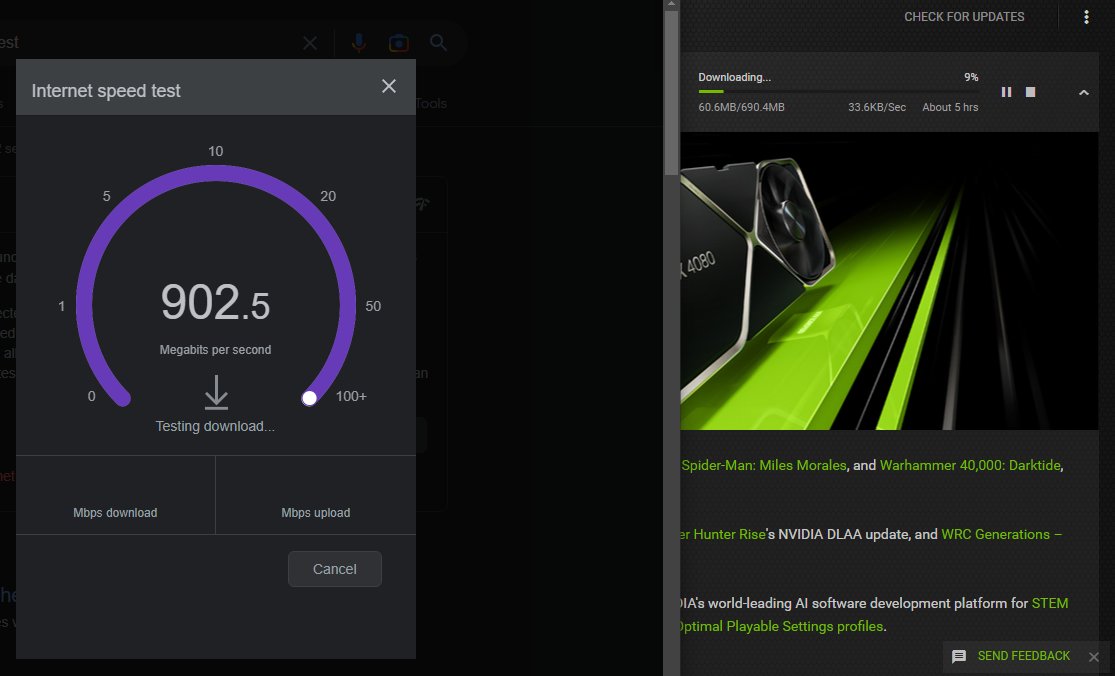Click the '60.6MB/690.4MB' download size text

pyautogui.click(x=741, y=107)
